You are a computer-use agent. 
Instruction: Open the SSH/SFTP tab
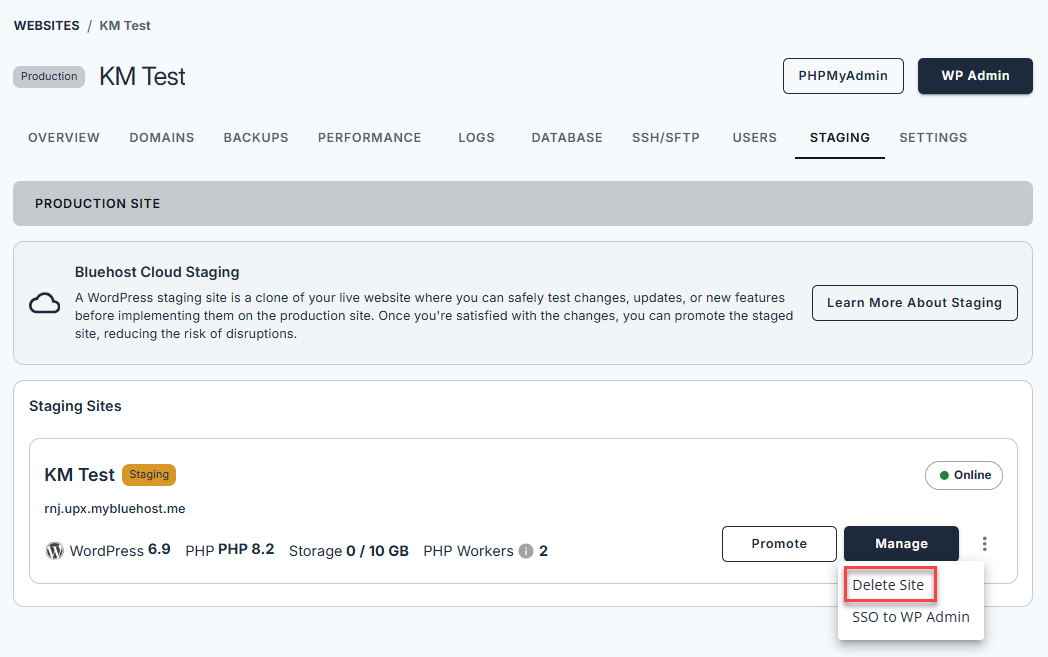pos(667,138)
